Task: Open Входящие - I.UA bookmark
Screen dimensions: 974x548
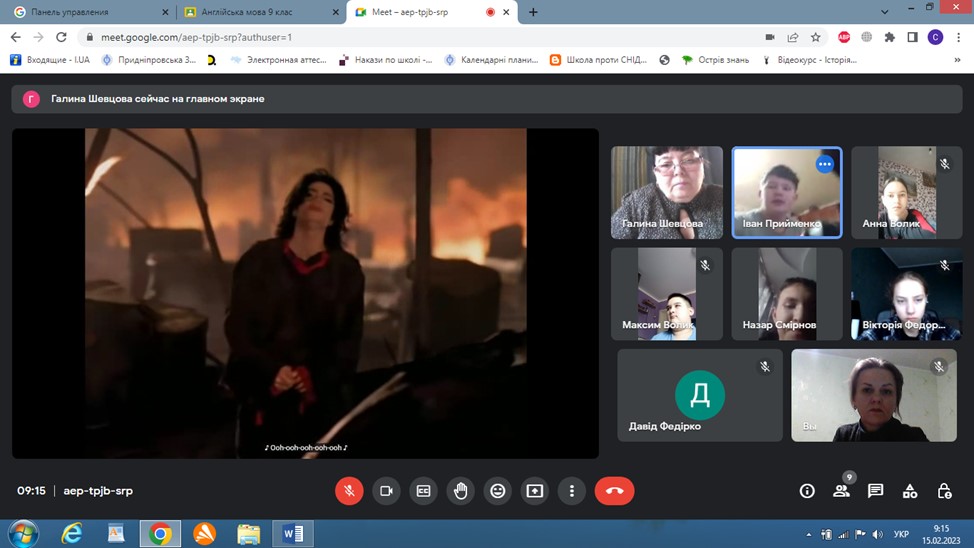Action: pyautogui.click(x=50, y=60)
